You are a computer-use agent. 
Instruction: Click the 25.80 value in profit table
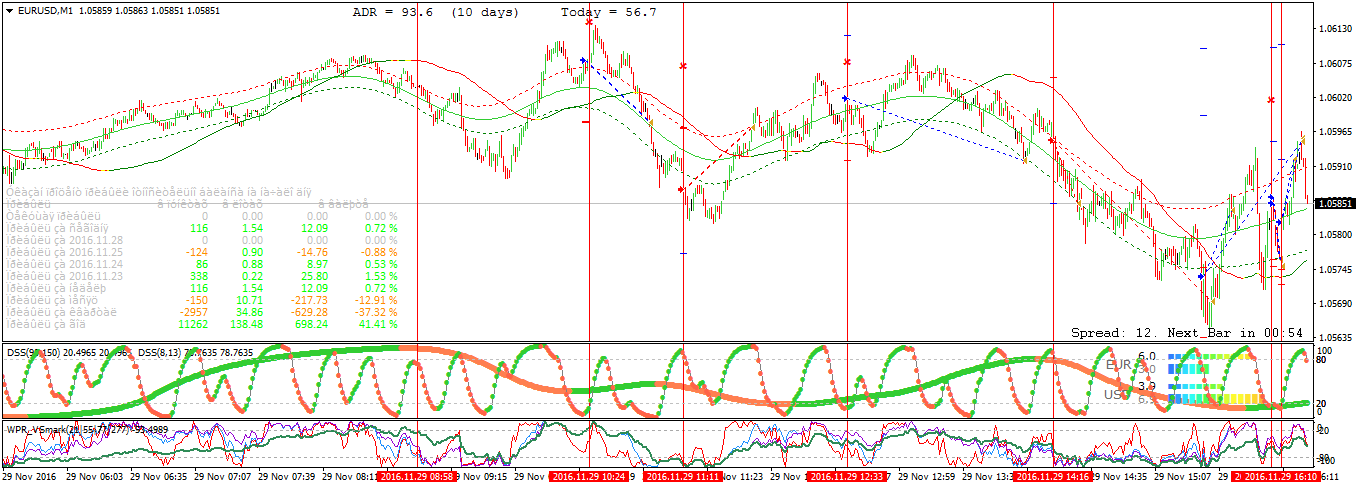pos(315,276)
